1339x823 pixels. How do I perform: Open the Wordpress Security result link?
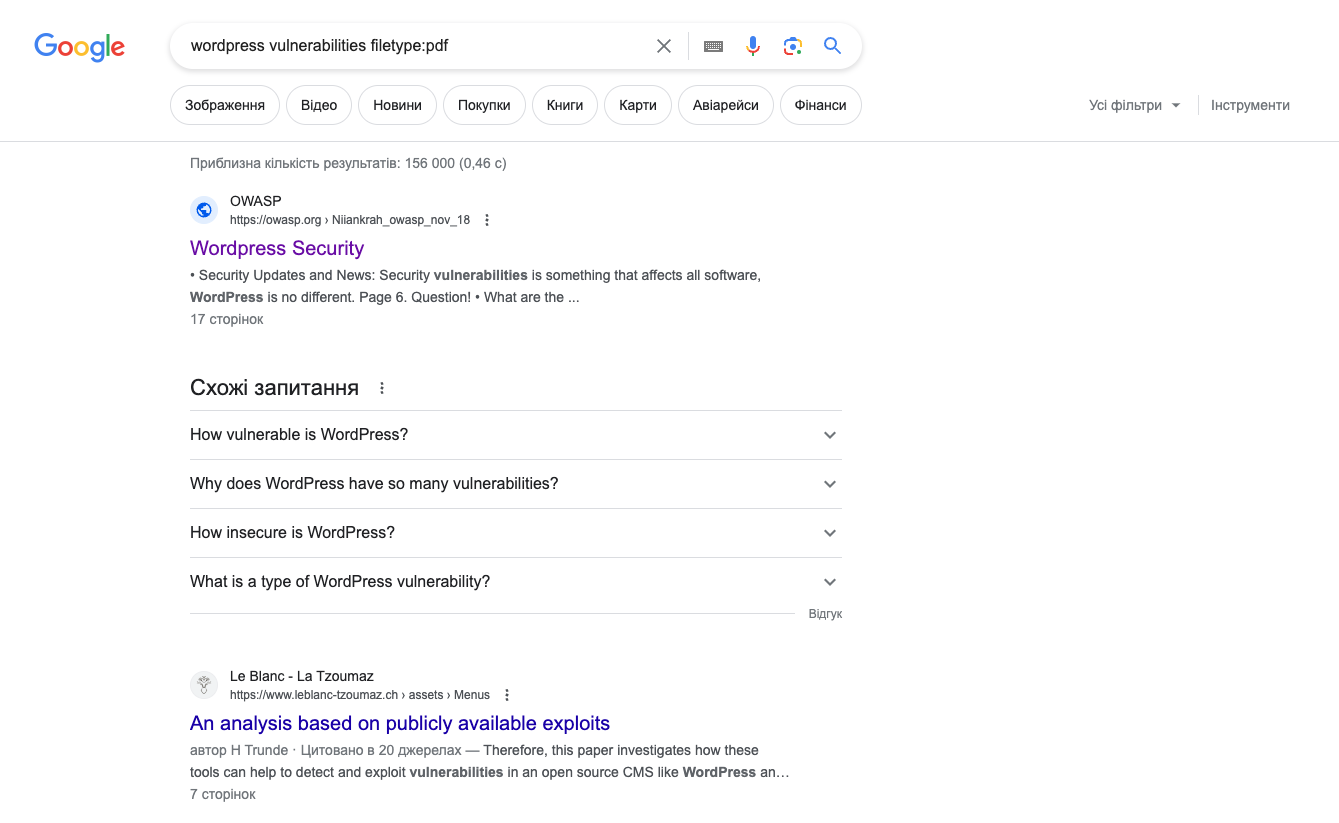277,248
